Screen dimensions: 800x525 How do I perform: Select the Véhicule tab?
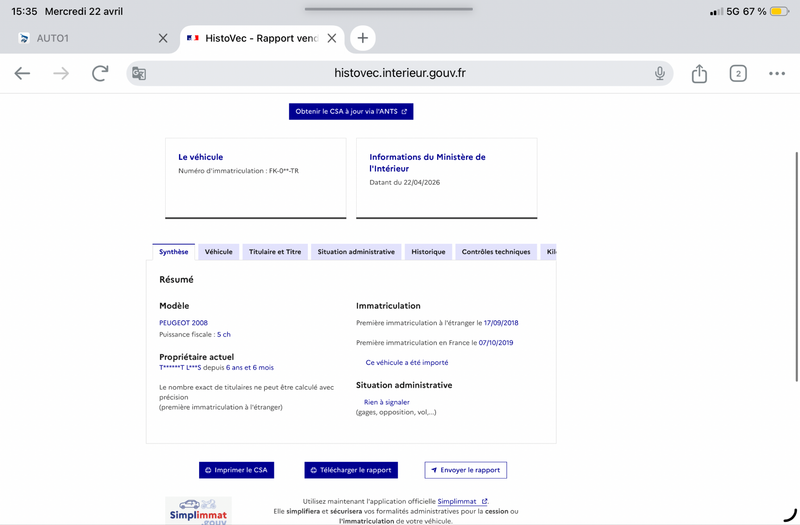[x=218, y=252]
